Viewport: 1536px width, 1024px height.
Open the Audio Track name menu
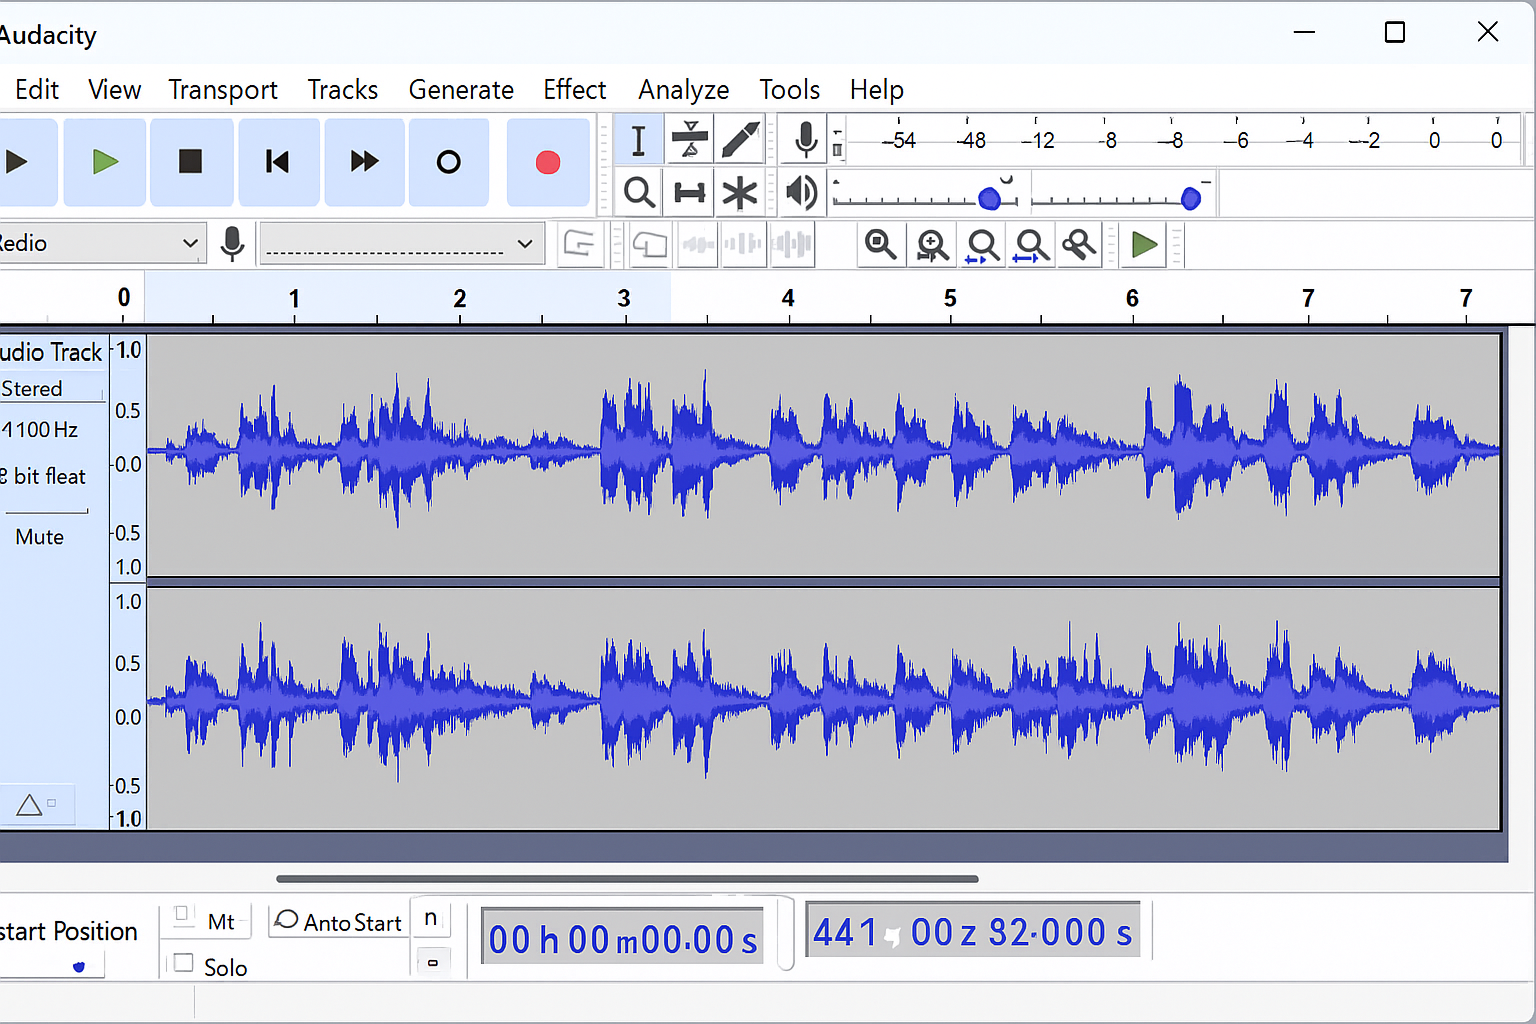52,352
